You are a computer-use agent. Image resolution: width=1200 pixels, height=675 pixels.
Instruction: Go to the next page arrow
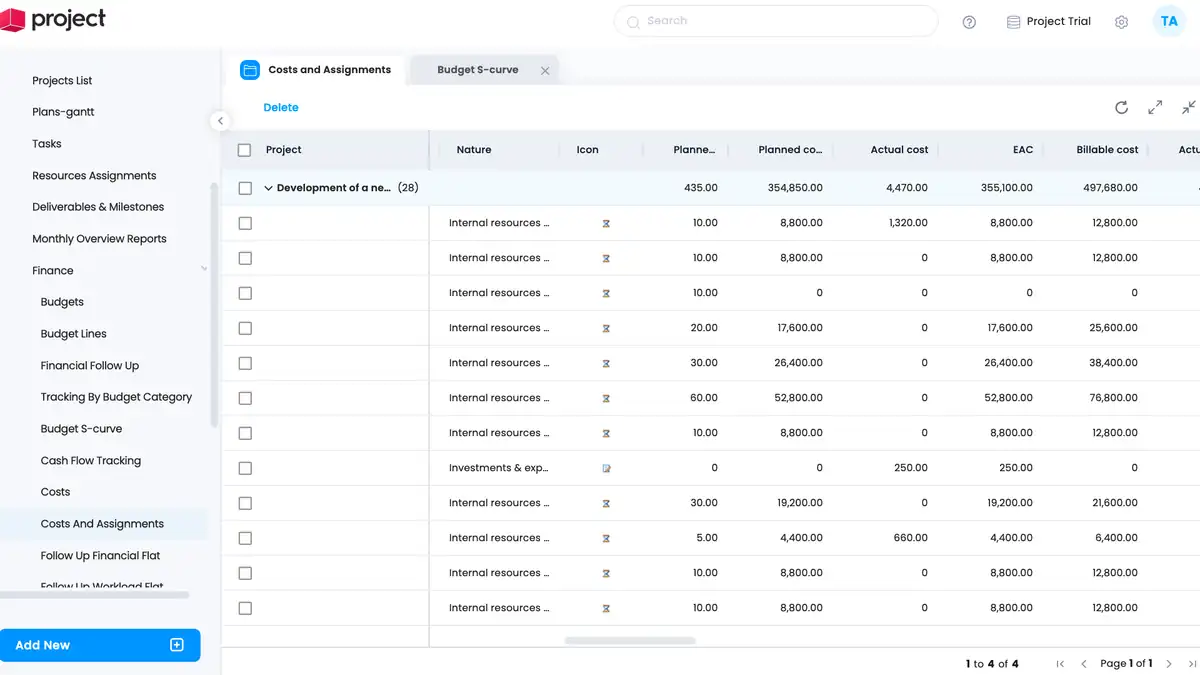(1169, 664)
